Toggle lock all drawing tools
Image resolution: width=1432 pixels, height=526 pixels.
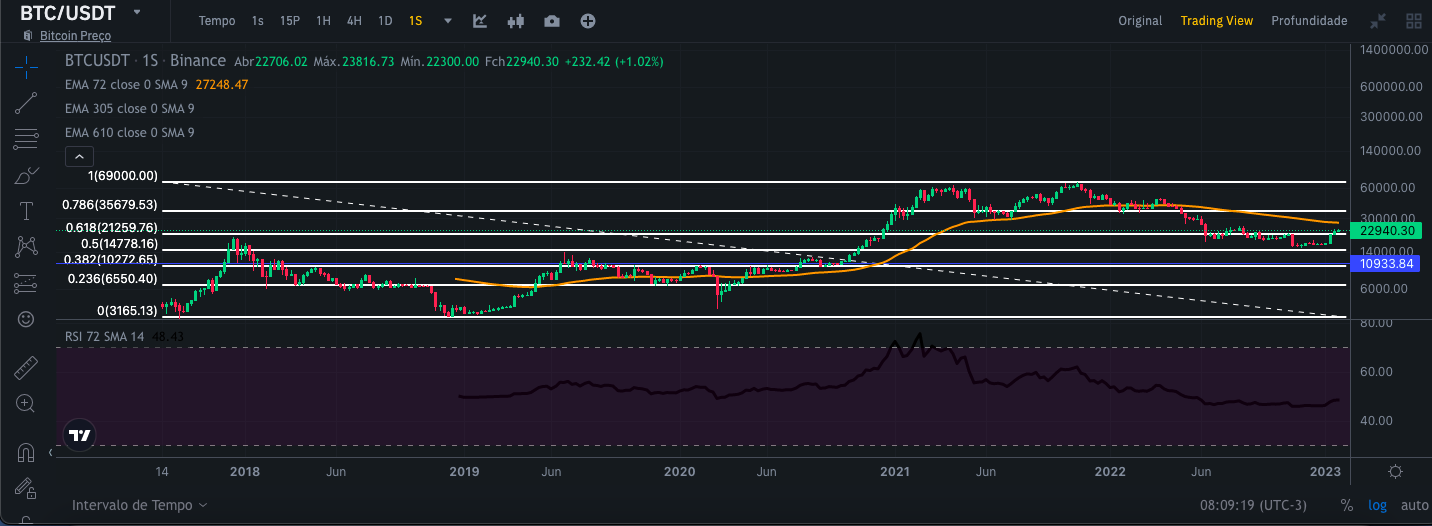26,489
